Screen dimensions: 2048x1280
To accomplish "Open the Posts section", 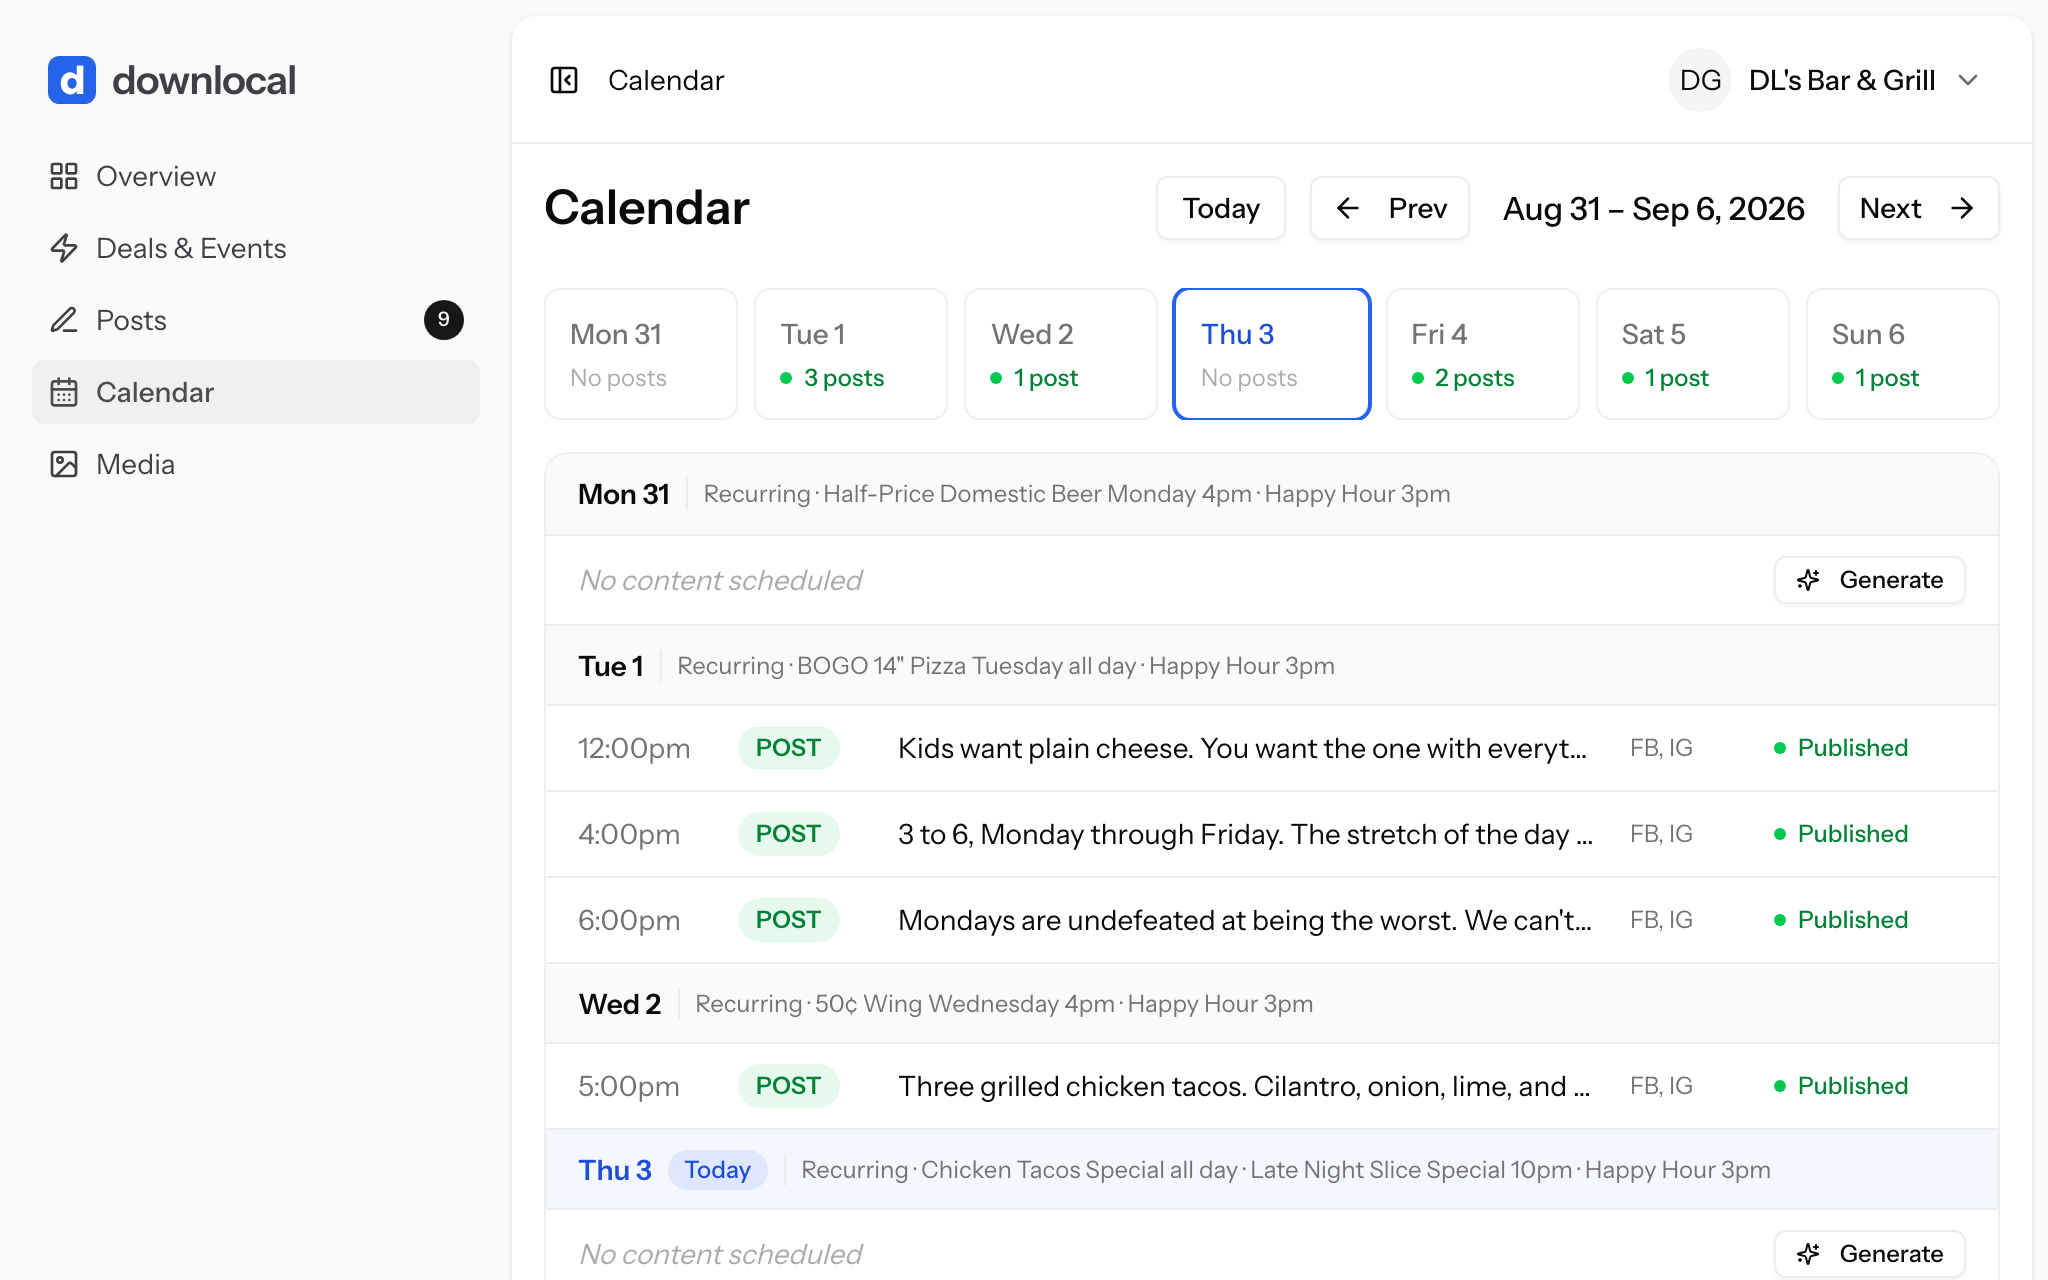I will [x=256, y=320].
